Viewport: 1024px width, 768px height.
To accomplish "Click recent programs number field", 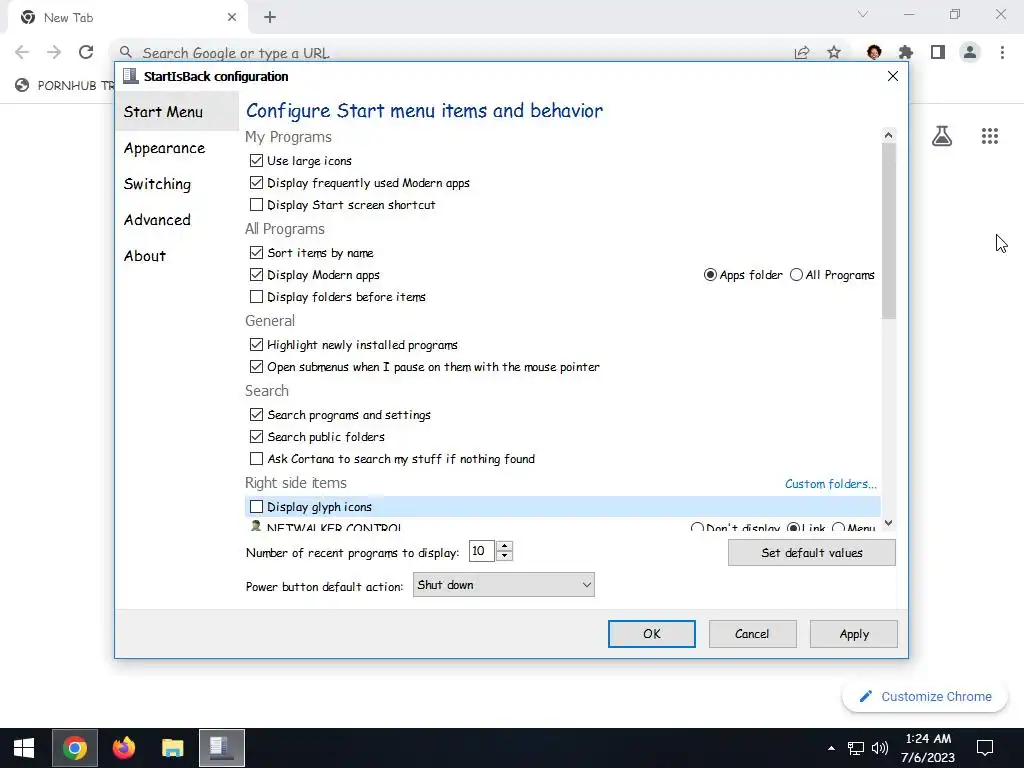I will point(481,551).
